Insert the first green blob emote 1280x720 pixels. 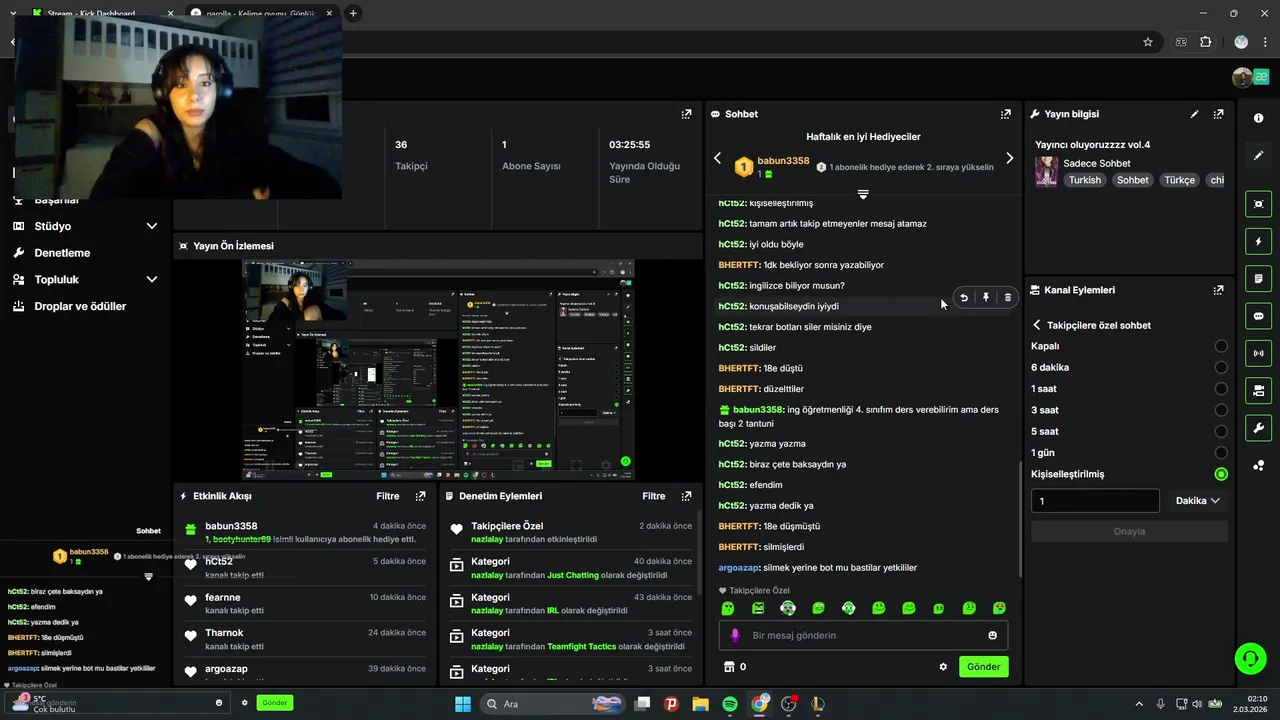coord(728,608)
